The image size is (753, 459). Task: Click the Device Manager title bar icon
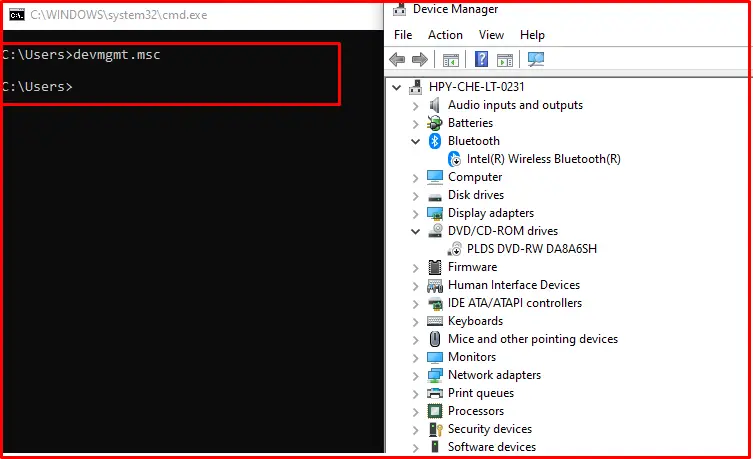point(399,9)
